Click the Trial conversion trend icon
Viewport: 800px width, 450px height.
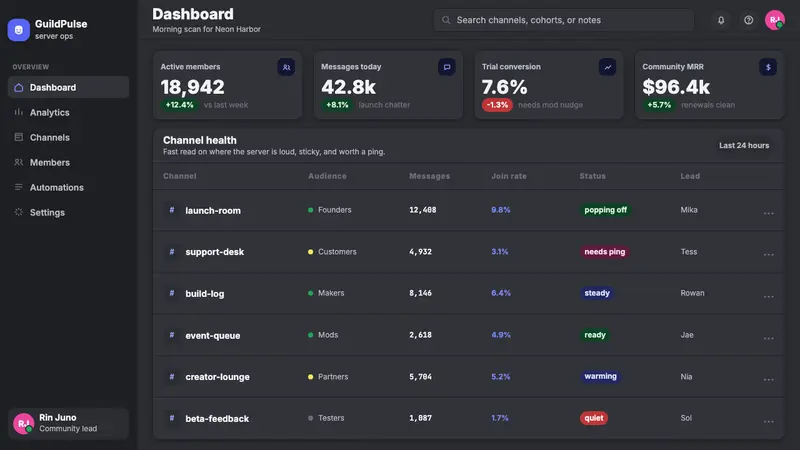coord(607,67)
